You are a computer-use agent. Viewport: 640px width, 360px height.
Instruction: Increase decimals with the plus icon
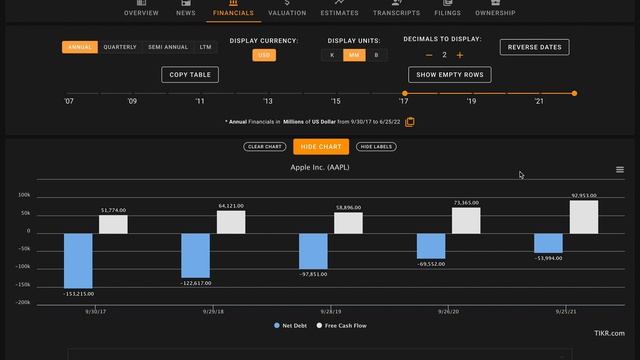[460, 55]
